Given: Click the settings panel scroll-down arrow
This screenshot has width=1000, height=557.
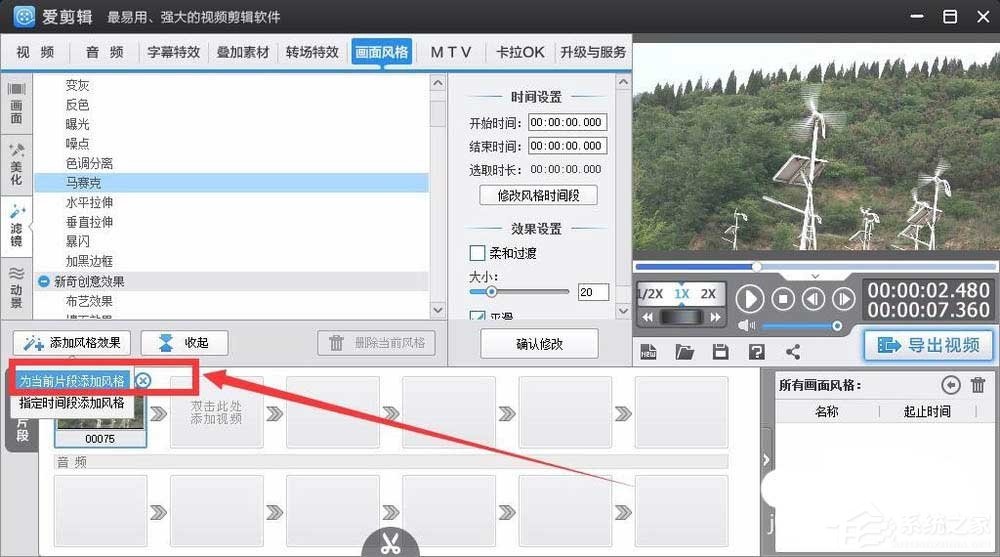Looking at the screenshot, I should [624, 311].
